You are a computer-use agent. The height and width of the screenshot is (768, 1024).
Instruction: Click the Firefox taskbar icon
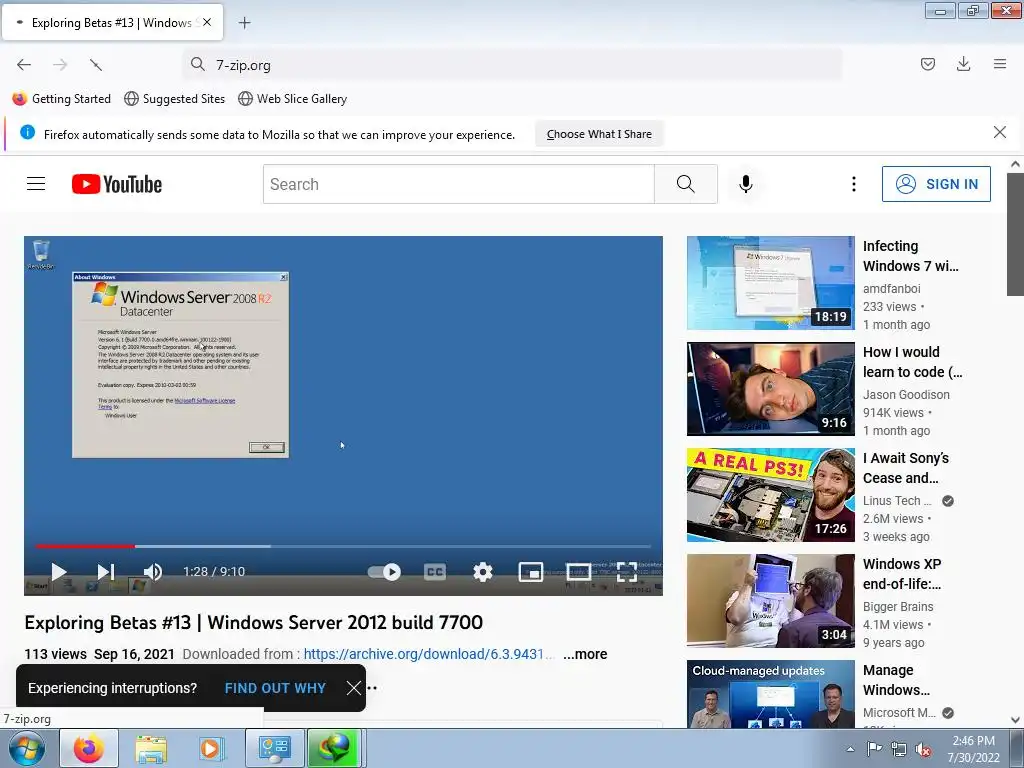click(x=89, y=748)
